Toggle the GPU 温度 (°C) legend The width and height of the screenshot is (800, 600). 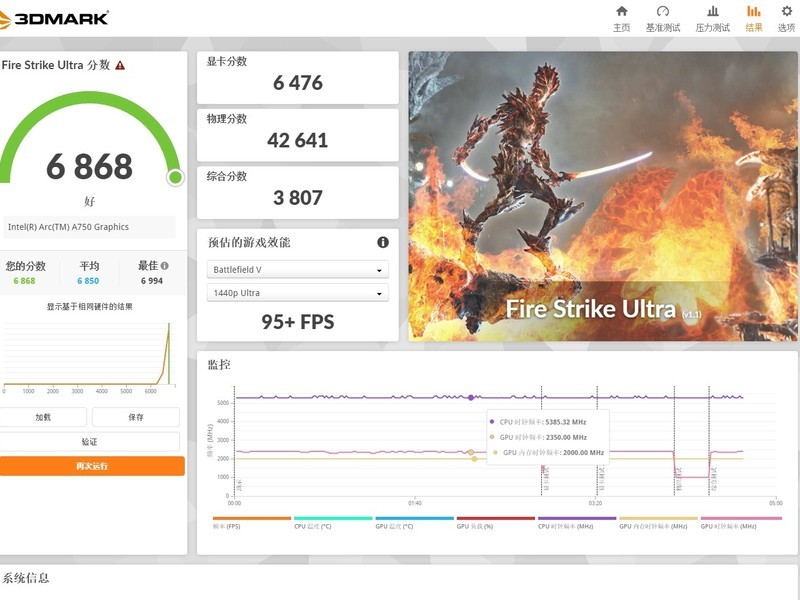(x=414, y=523)
